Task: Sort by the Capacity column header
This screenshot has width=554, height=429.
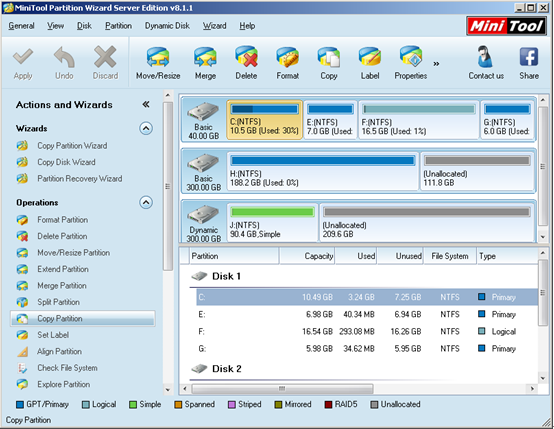Action: click(x=307, y=256)
